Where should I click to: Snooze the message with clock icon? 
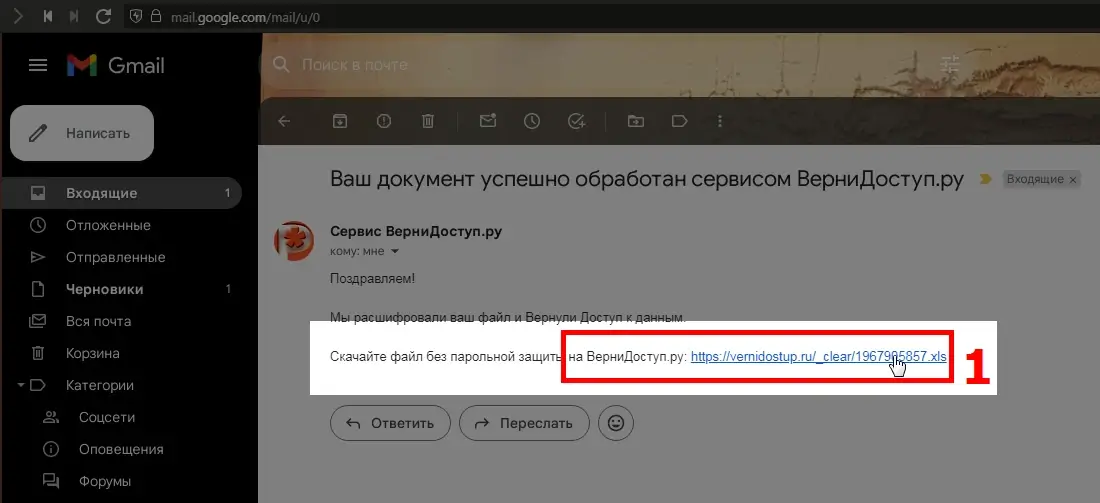[x=532, y=121]
